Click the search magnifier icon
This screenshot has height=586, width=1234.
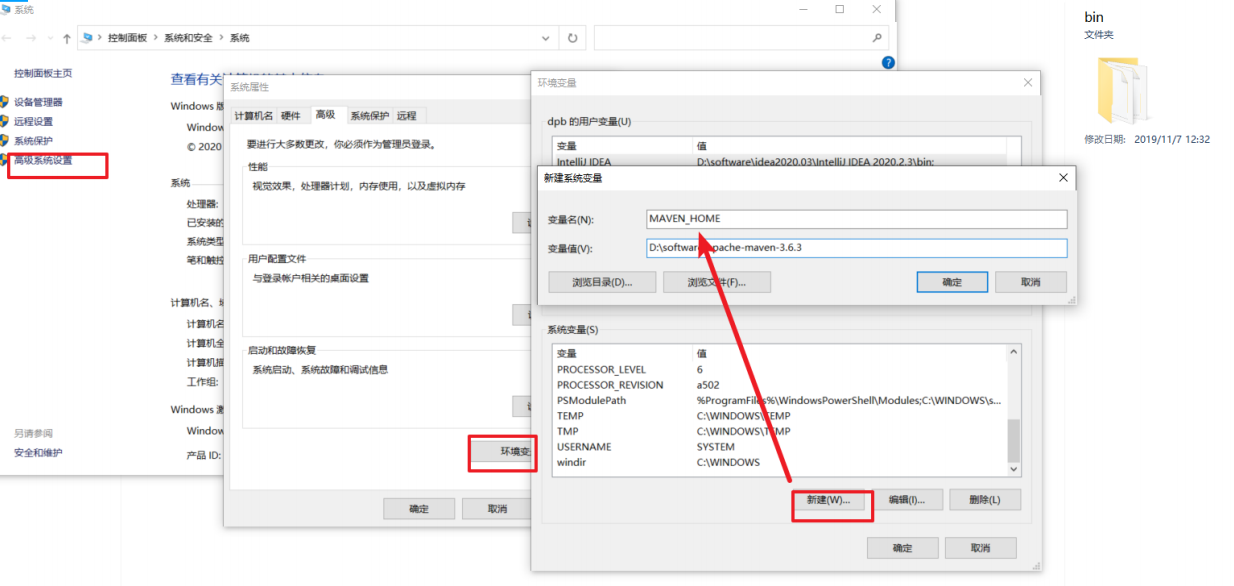point(877,38)
